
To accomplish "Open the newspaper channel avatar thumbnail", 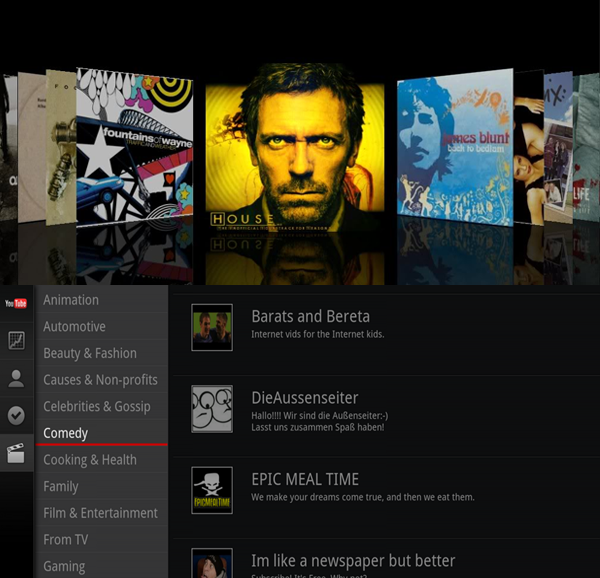I will [212, 563].
